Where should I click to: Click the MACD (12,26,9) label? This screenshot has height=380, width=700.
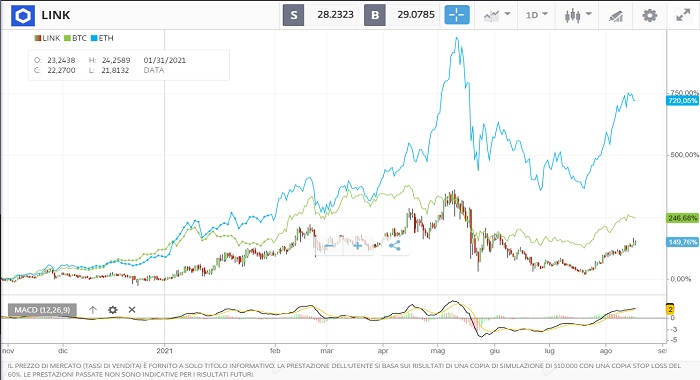point(42,310)
